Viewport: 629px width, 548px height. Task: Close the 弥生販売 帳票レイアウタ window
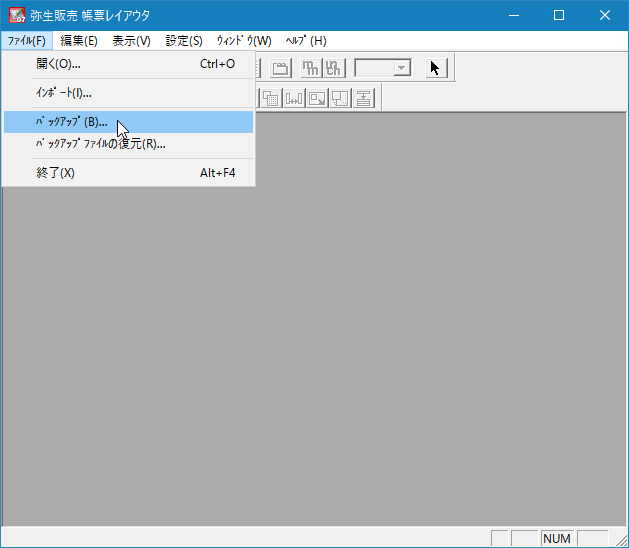pyautogui.click(x=605, y=15)
